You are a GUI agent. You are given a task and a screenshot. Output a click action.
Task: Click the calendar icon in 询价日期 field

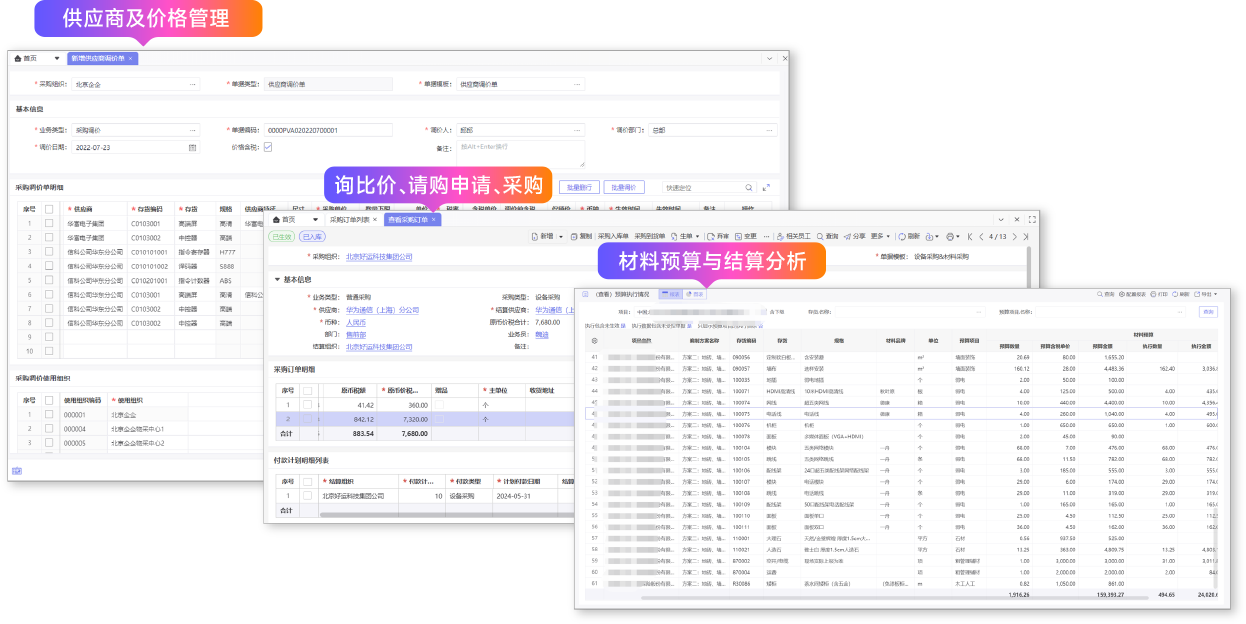[193, 147]
